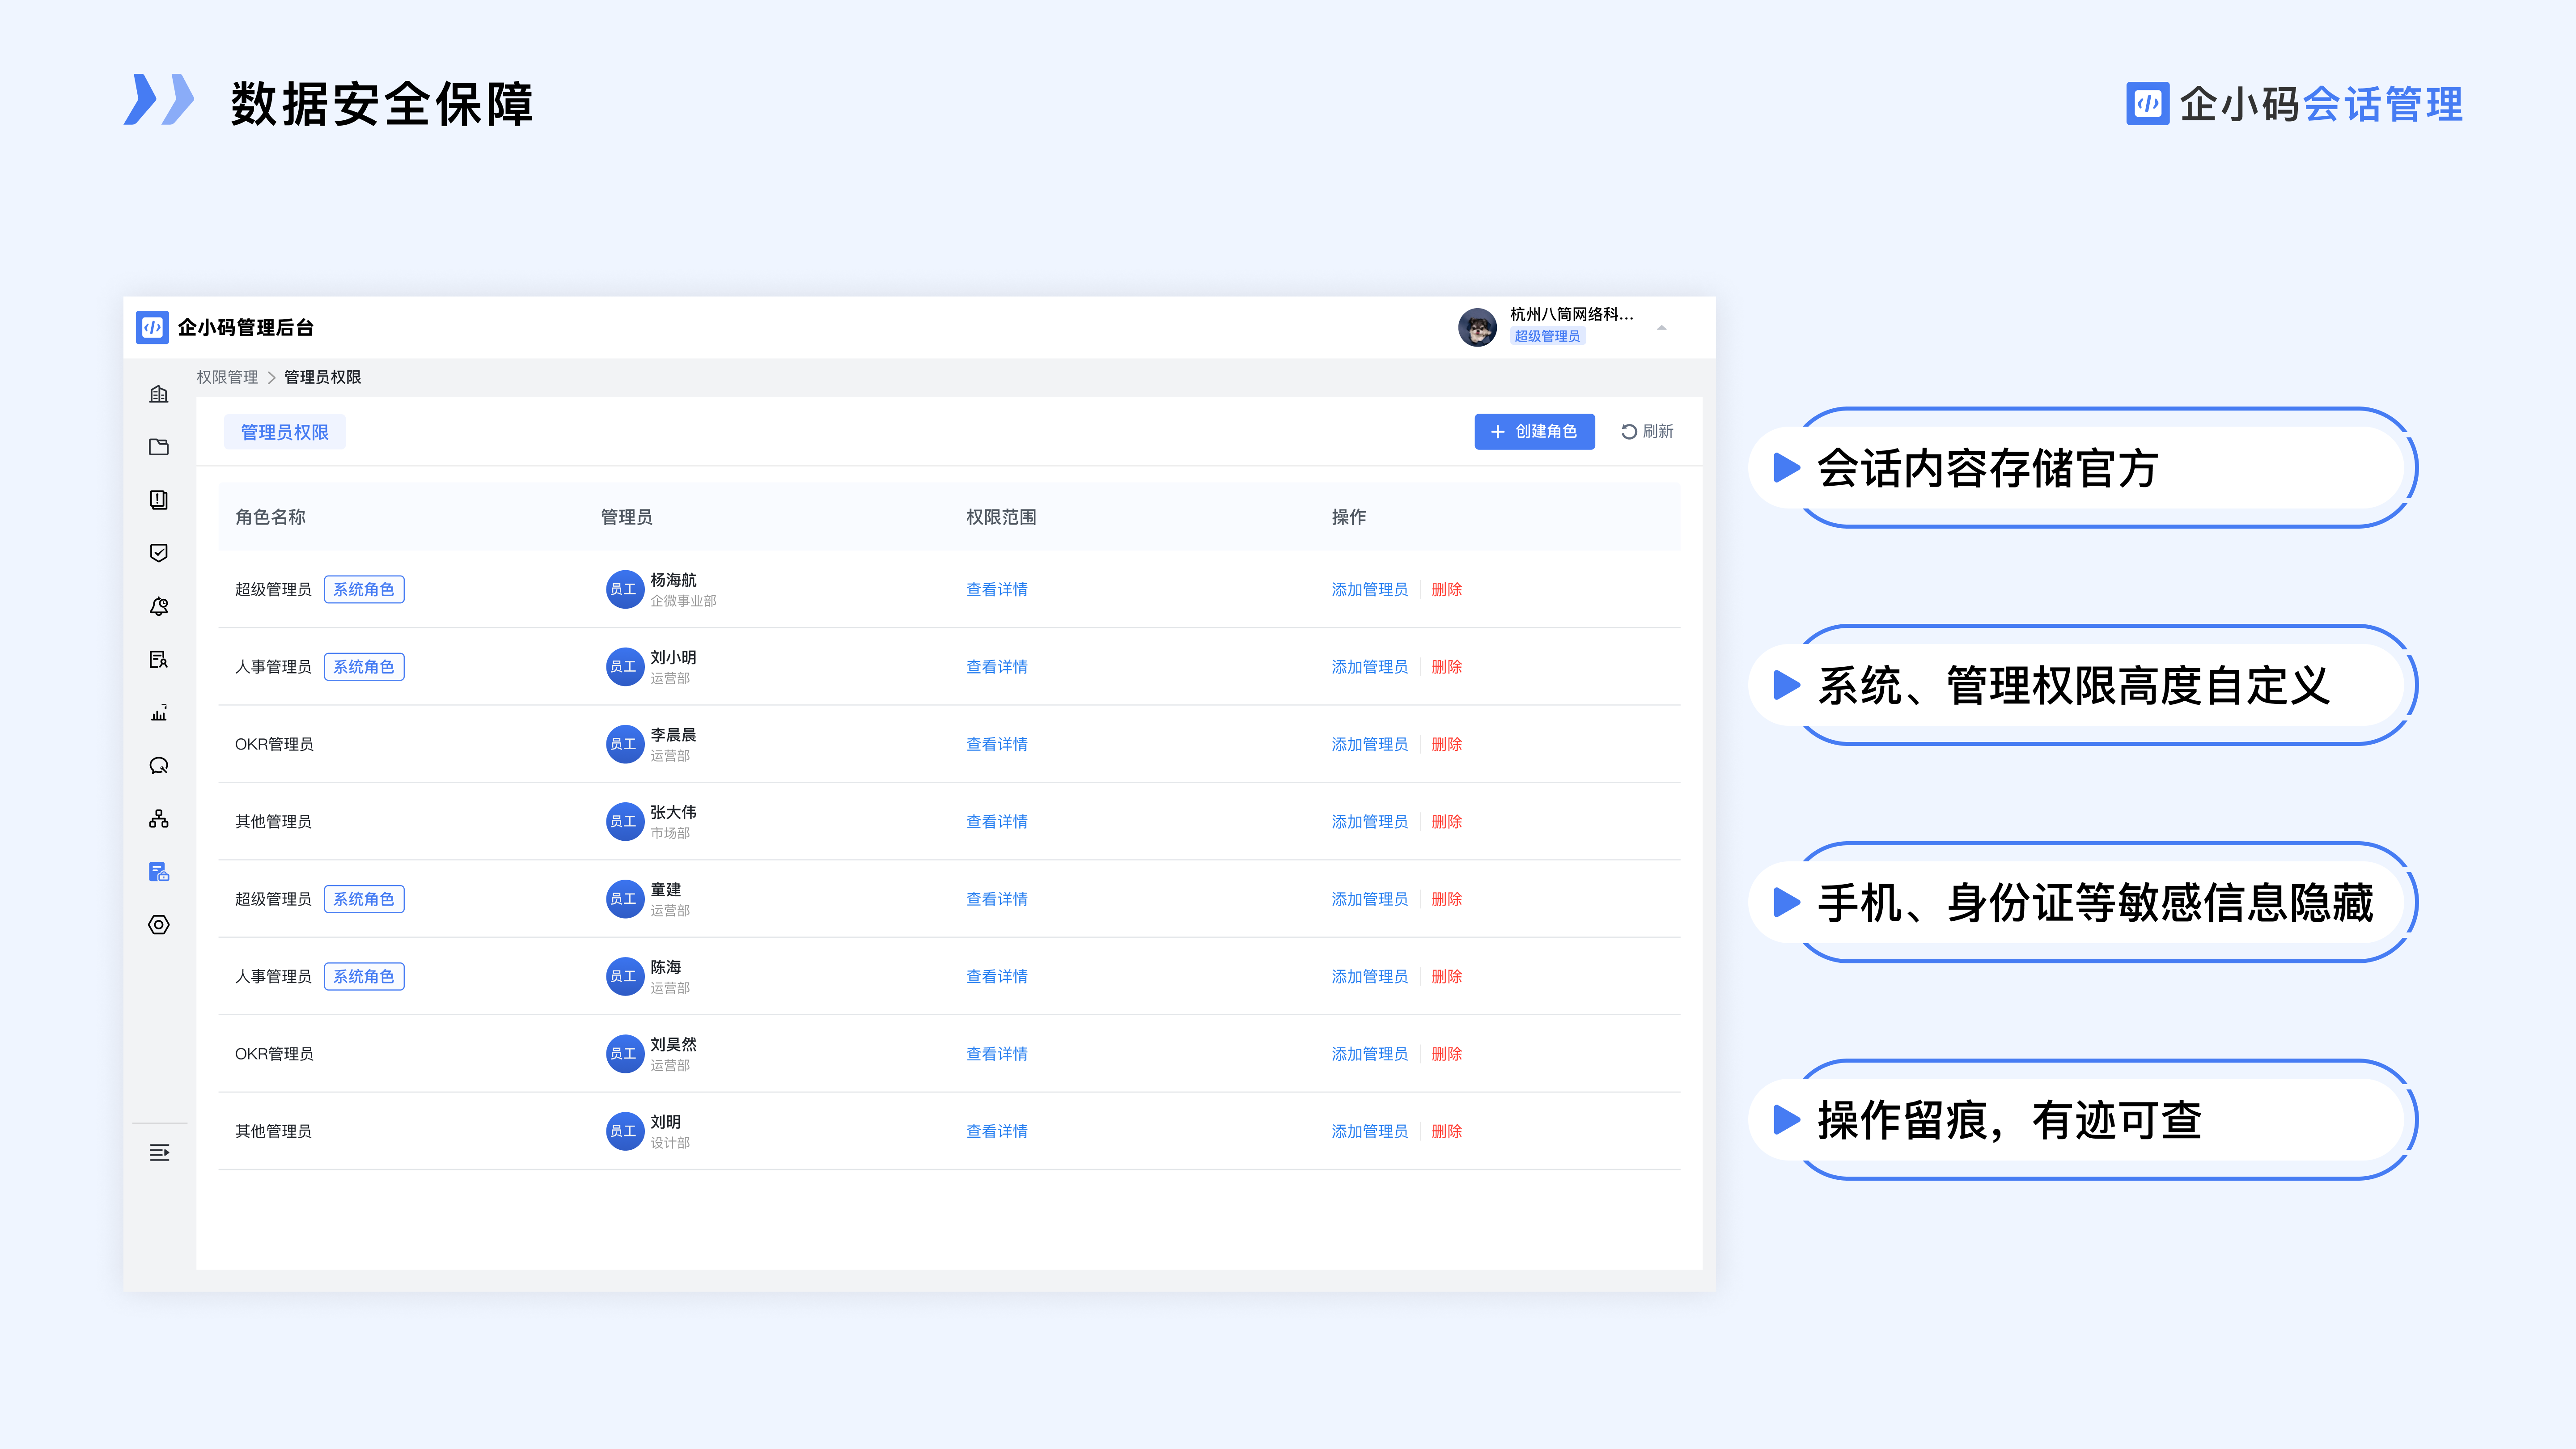View details for 刘小明 row

pos(997,667)
